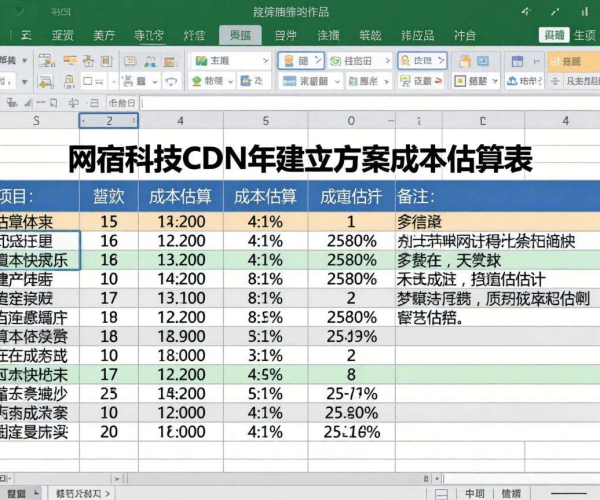Click the blue picture icon next to green person
Screen dimensions: 600x500
pyautogui.click(x=245, y=81)
